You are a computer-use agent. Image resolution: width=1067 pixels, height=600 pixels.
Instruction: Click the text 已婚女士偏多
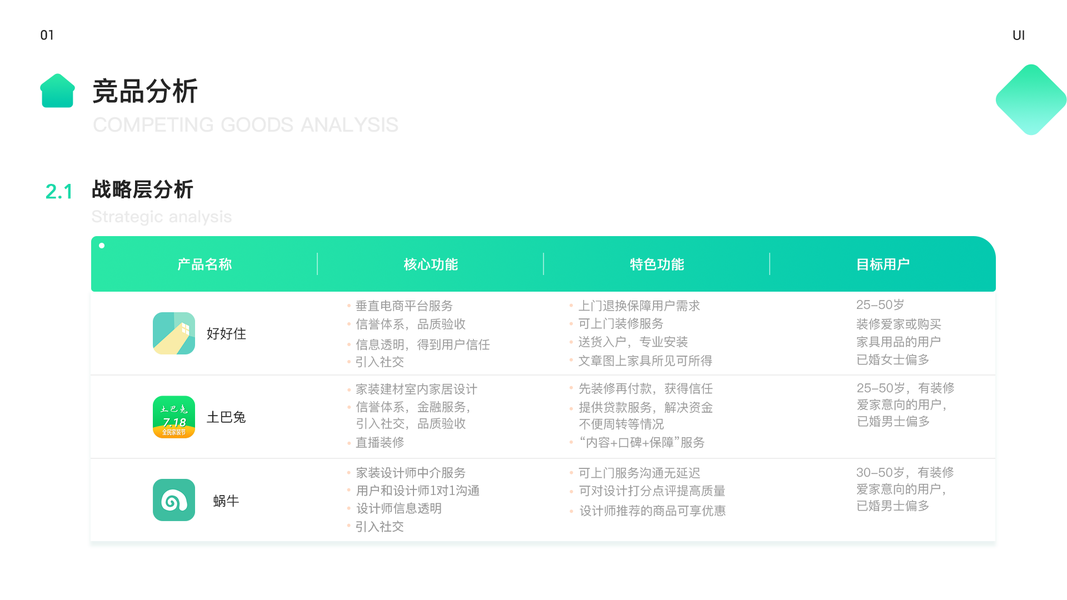pyautogui.click(x=893, y=359)
